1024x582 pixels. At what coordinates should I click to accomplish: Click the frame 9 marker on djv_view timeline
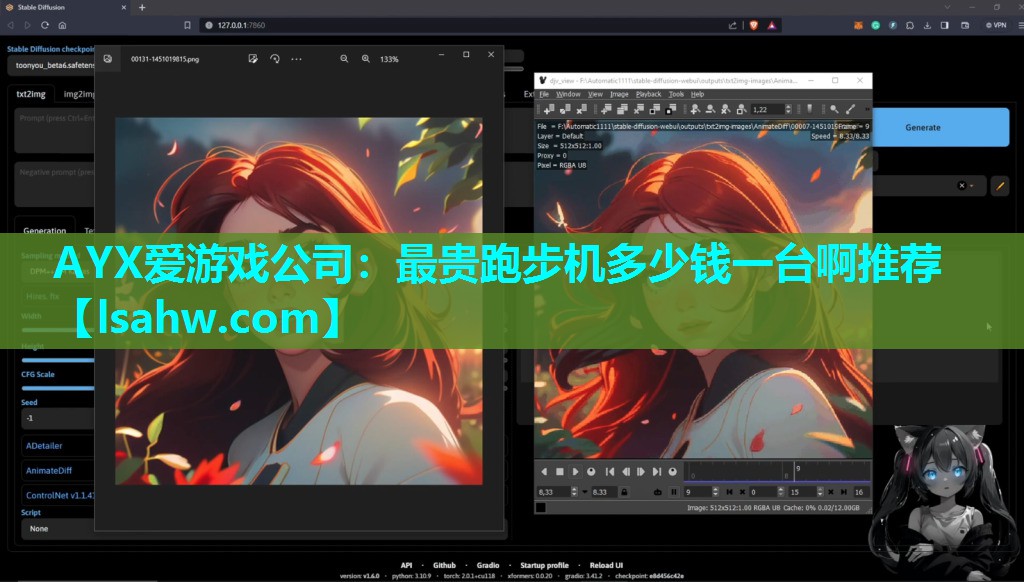coord(795,470)
